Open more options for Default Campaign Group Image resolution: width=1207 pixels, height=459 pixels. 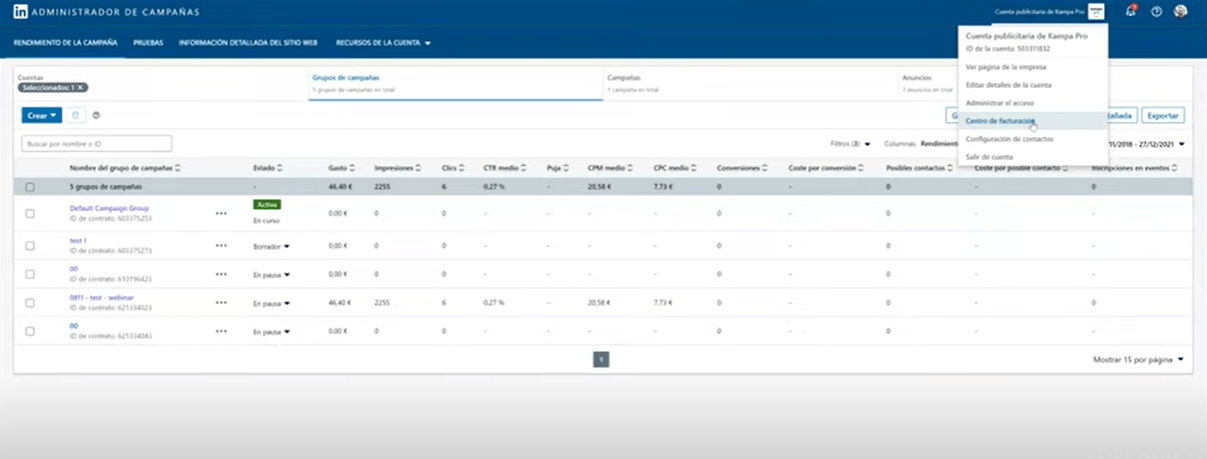[x=221, y=213]
